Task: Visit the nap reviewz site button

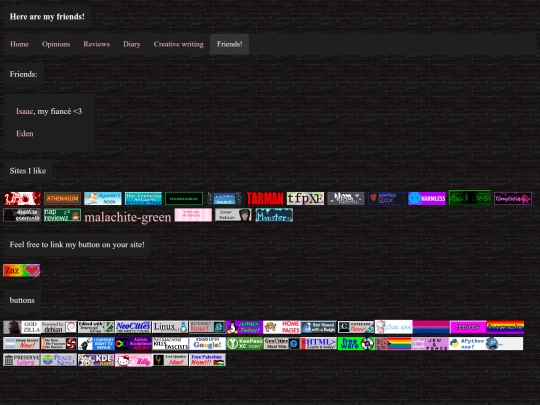Action: pos(62,215)
